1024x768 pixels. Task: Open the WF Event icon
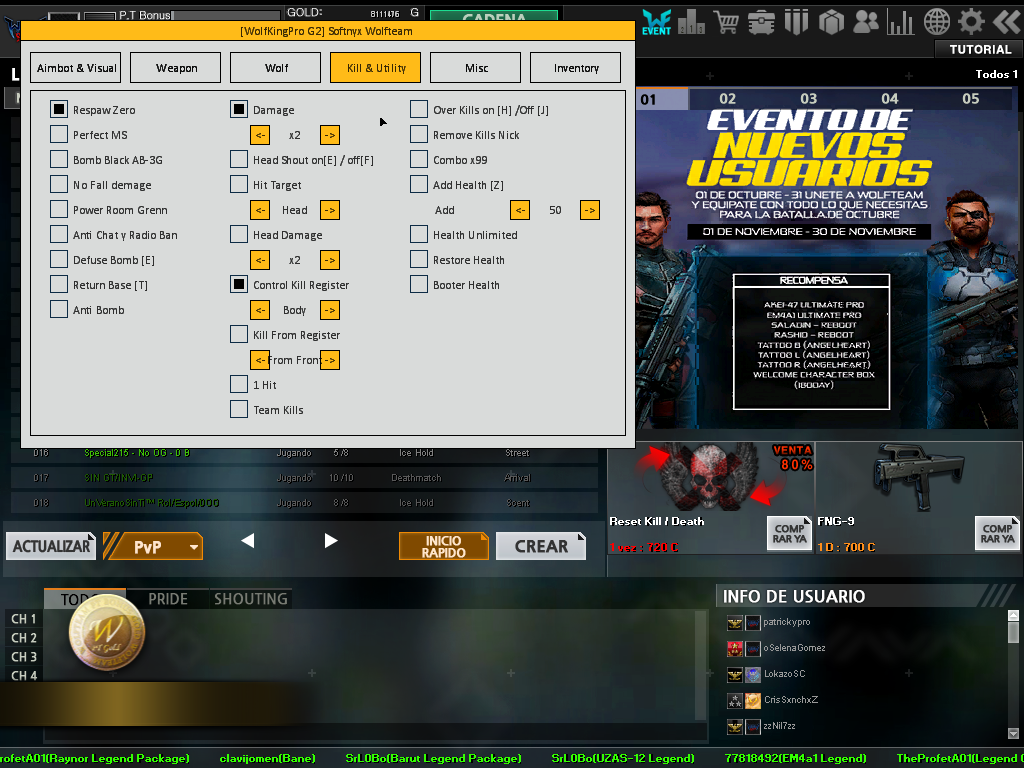click(x=656, y=21)
